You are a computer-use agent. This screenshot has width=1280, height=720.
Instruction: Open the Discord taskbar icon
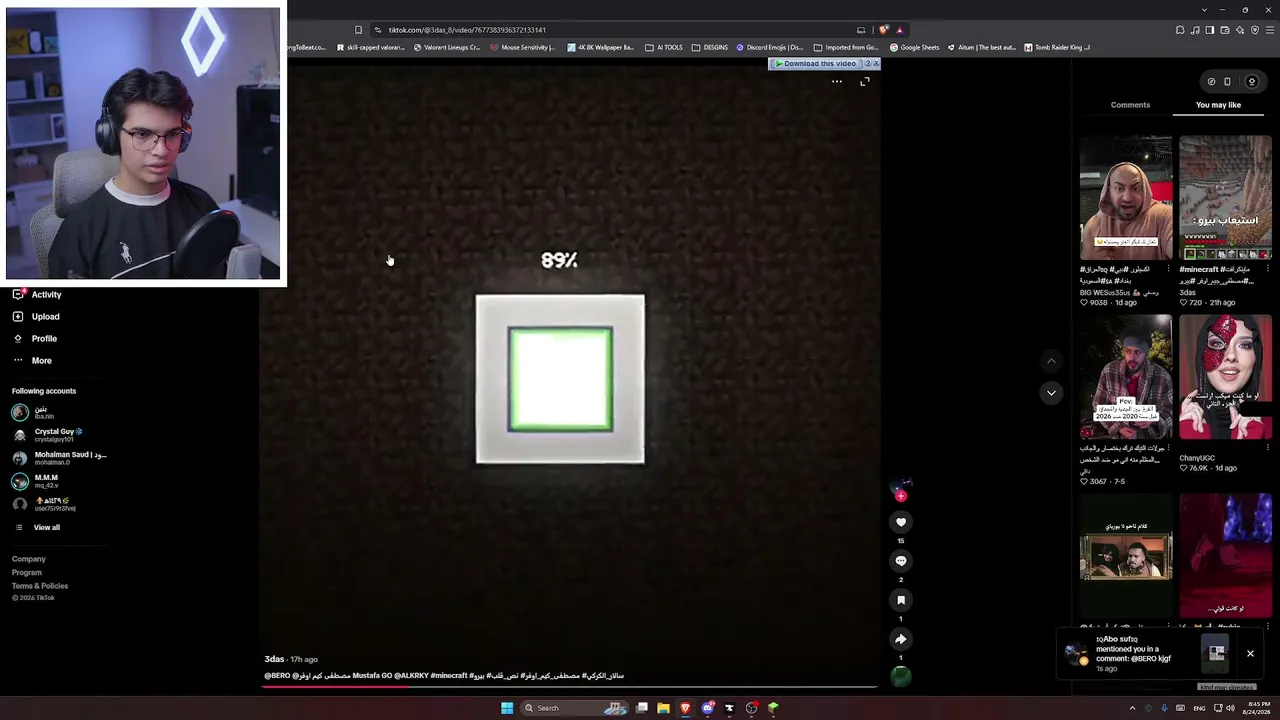(x=707, y=708)
